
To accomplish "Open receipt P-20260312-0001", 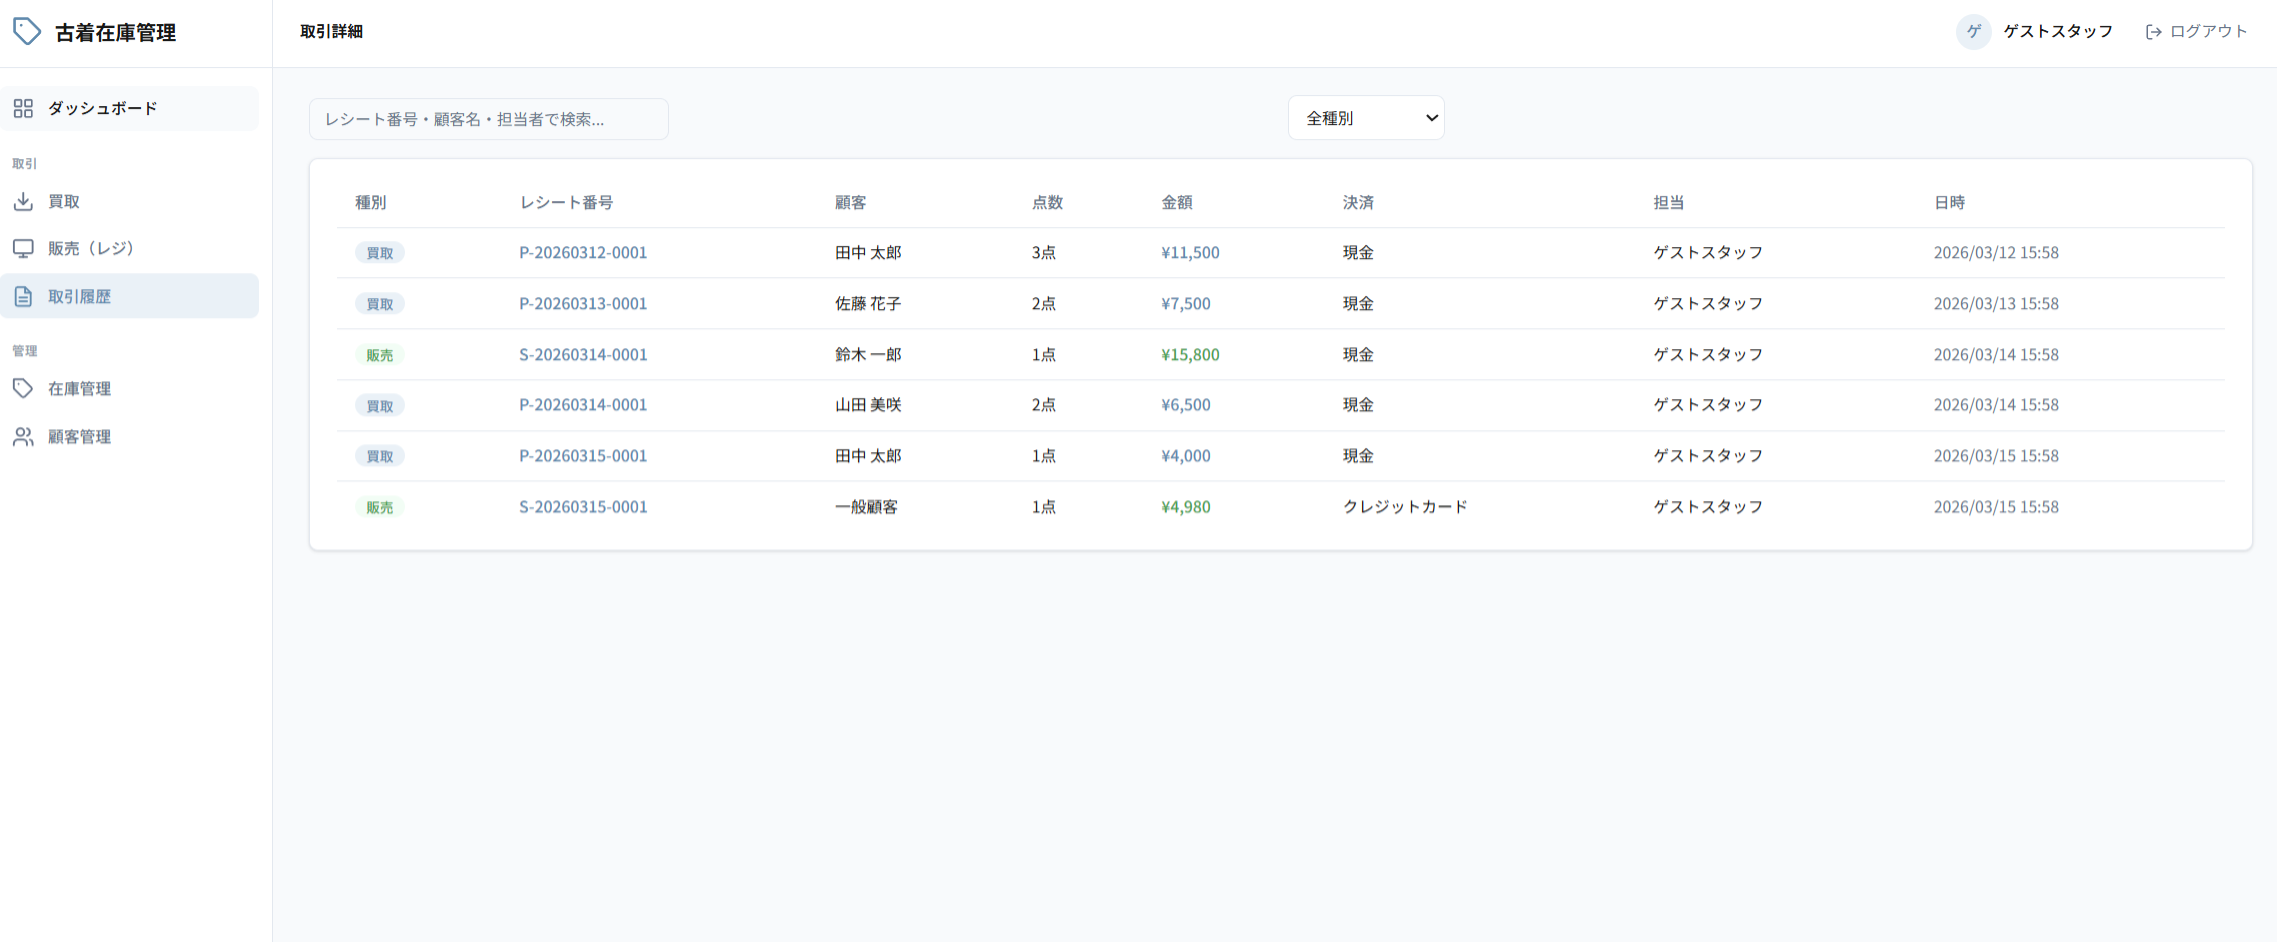I will [582, 253].
